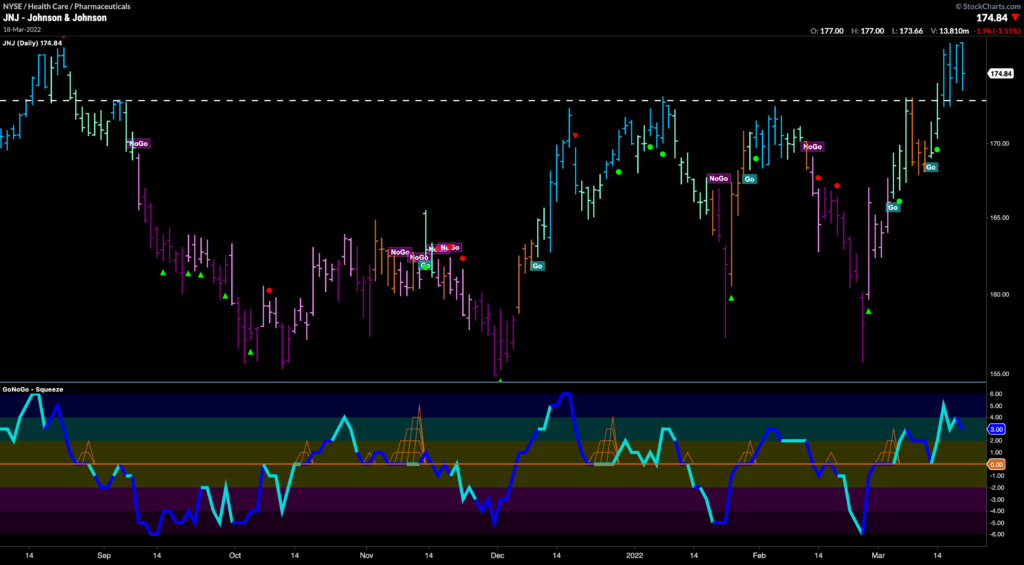Click the V: 13.810m volume value
The width and height of the screenshot is (1024, 565).
click(x=948, y=31)
